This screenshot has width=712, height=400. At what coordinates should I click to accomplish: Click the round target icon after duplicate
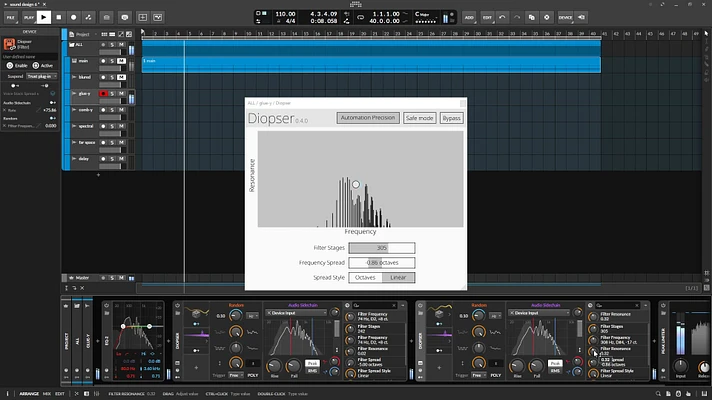[547, 17]
